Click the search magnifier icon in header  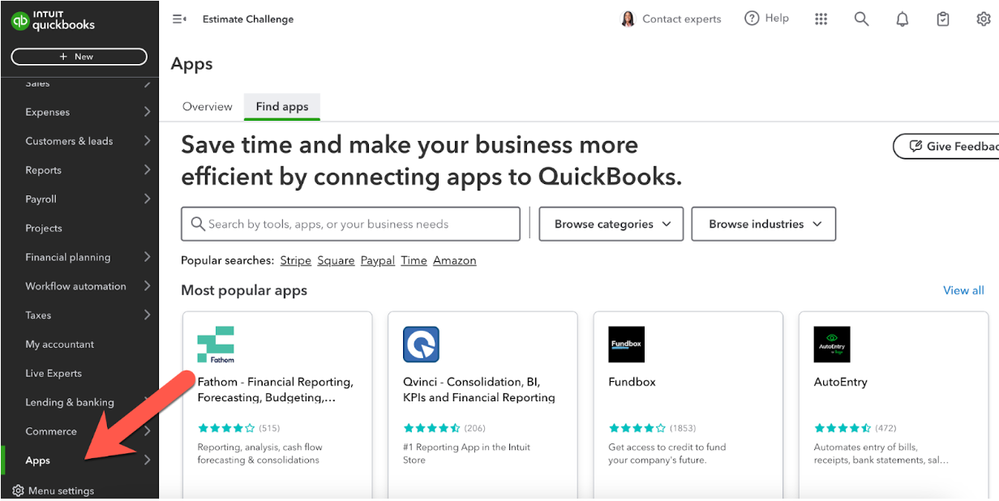tap(861, 19)
